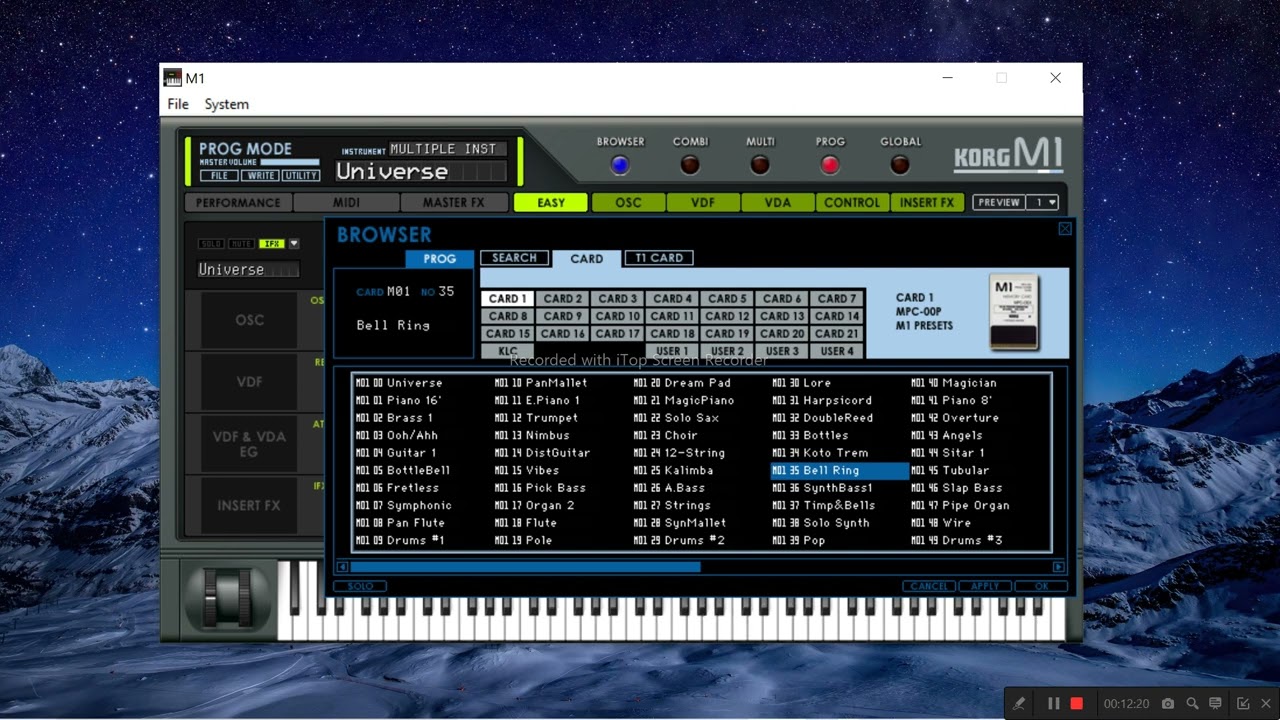
Task: Open the dropdown arrow next to IFX
Action: tap(294, 244)
